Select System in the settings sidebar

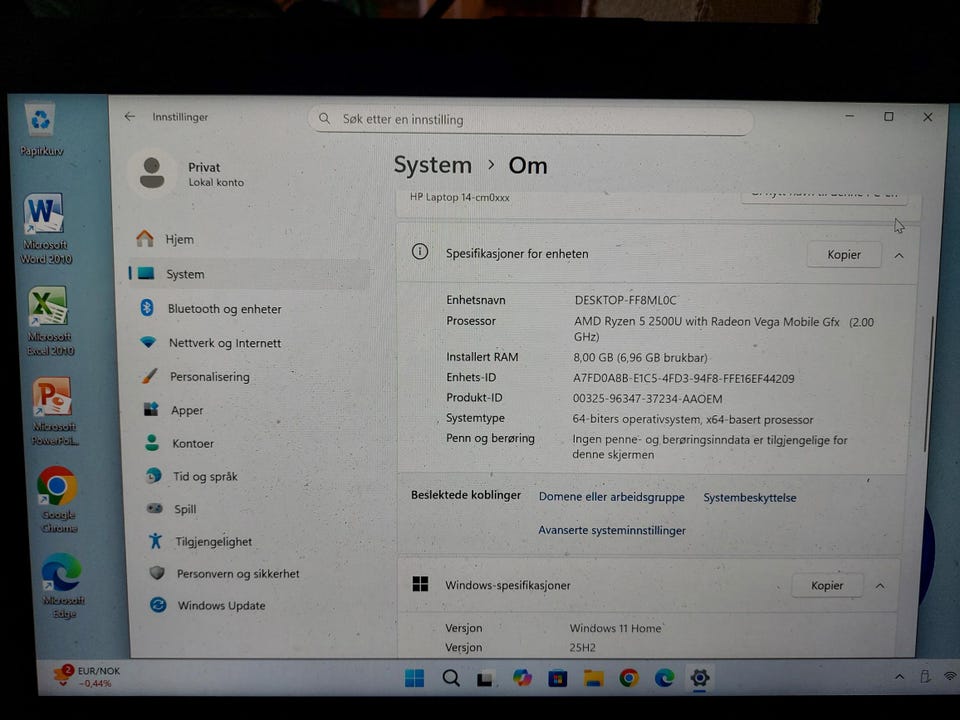(248, 274)
